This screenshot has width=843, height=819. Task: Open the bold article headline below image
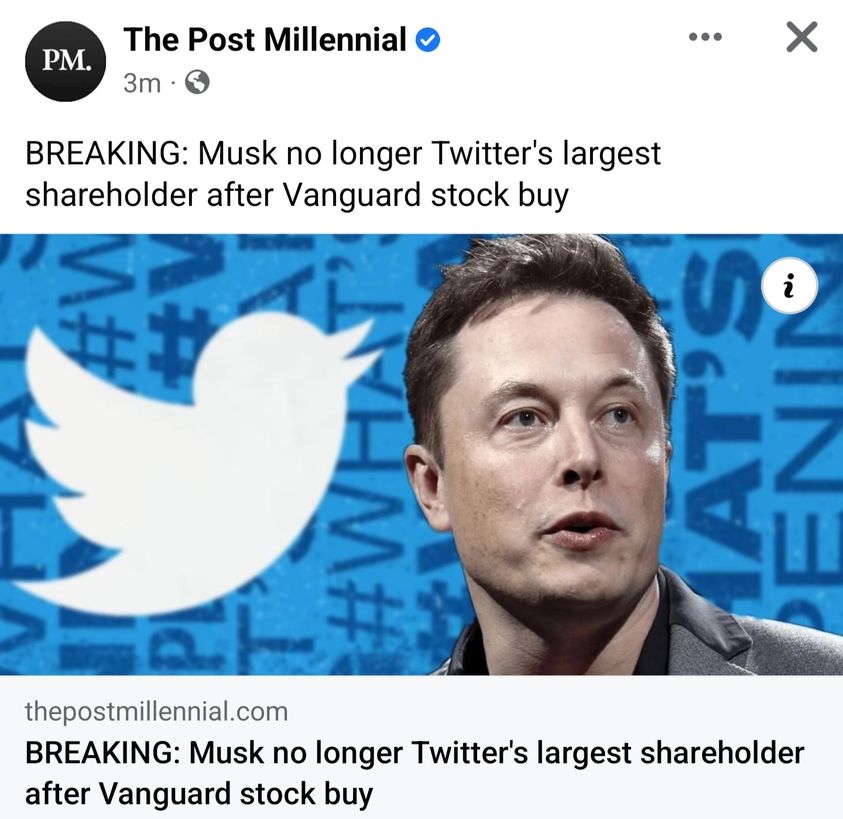coord(414,773)
